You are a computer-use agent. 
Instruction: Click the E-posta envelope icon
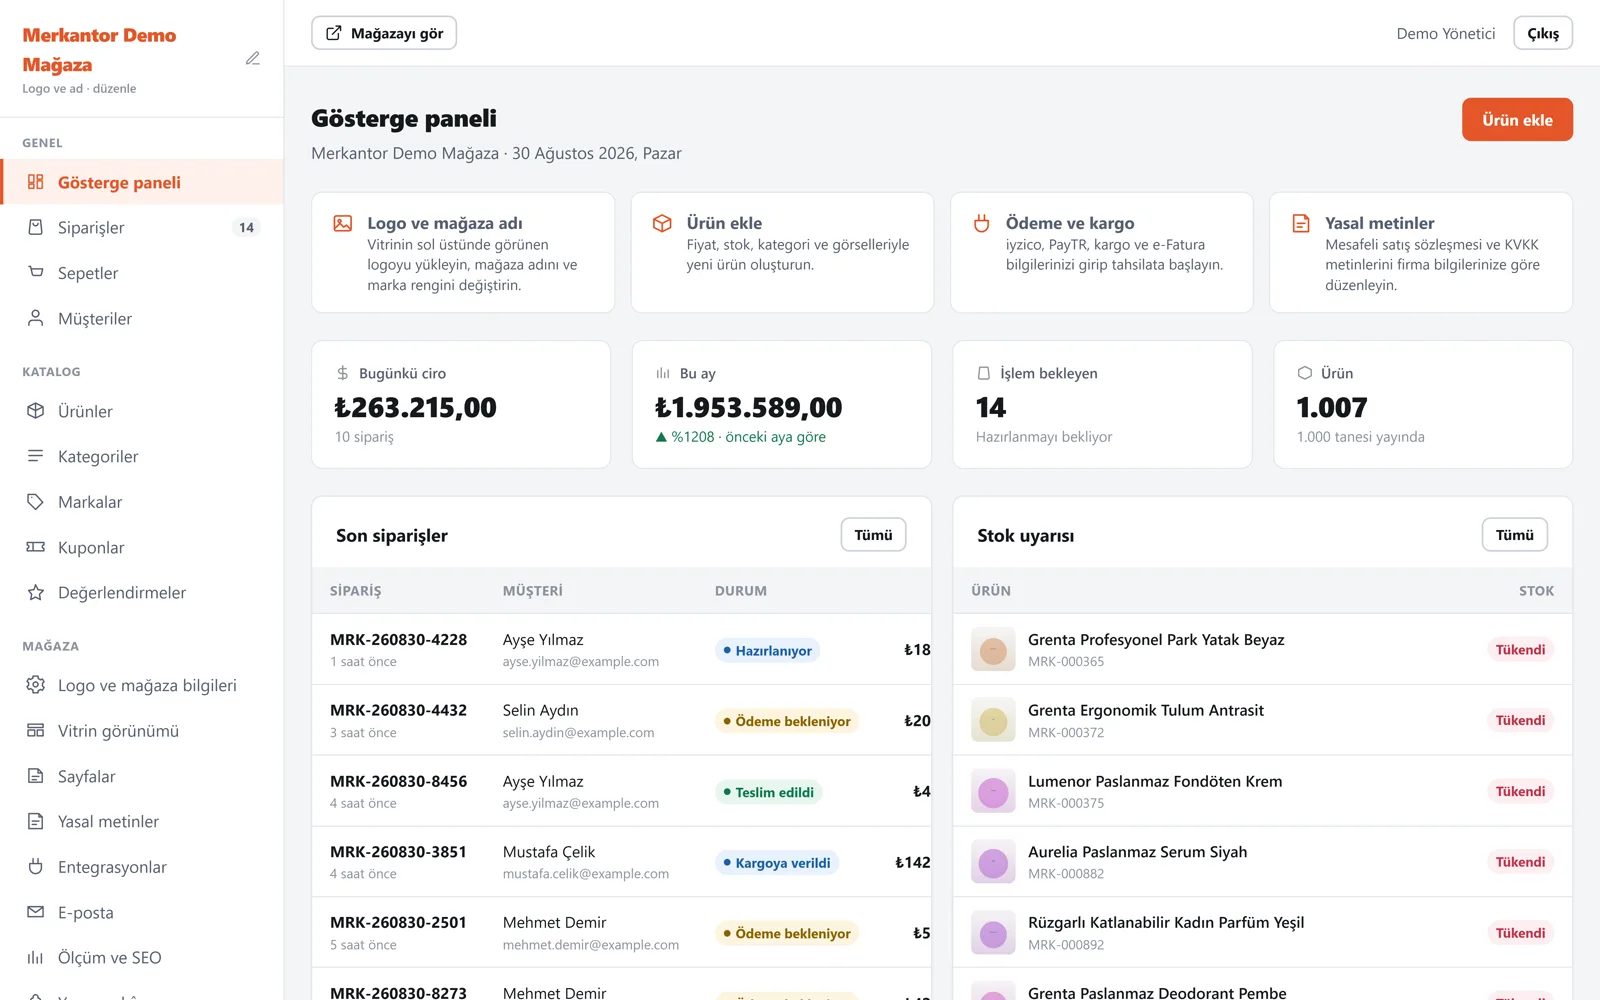coord(36,912)
